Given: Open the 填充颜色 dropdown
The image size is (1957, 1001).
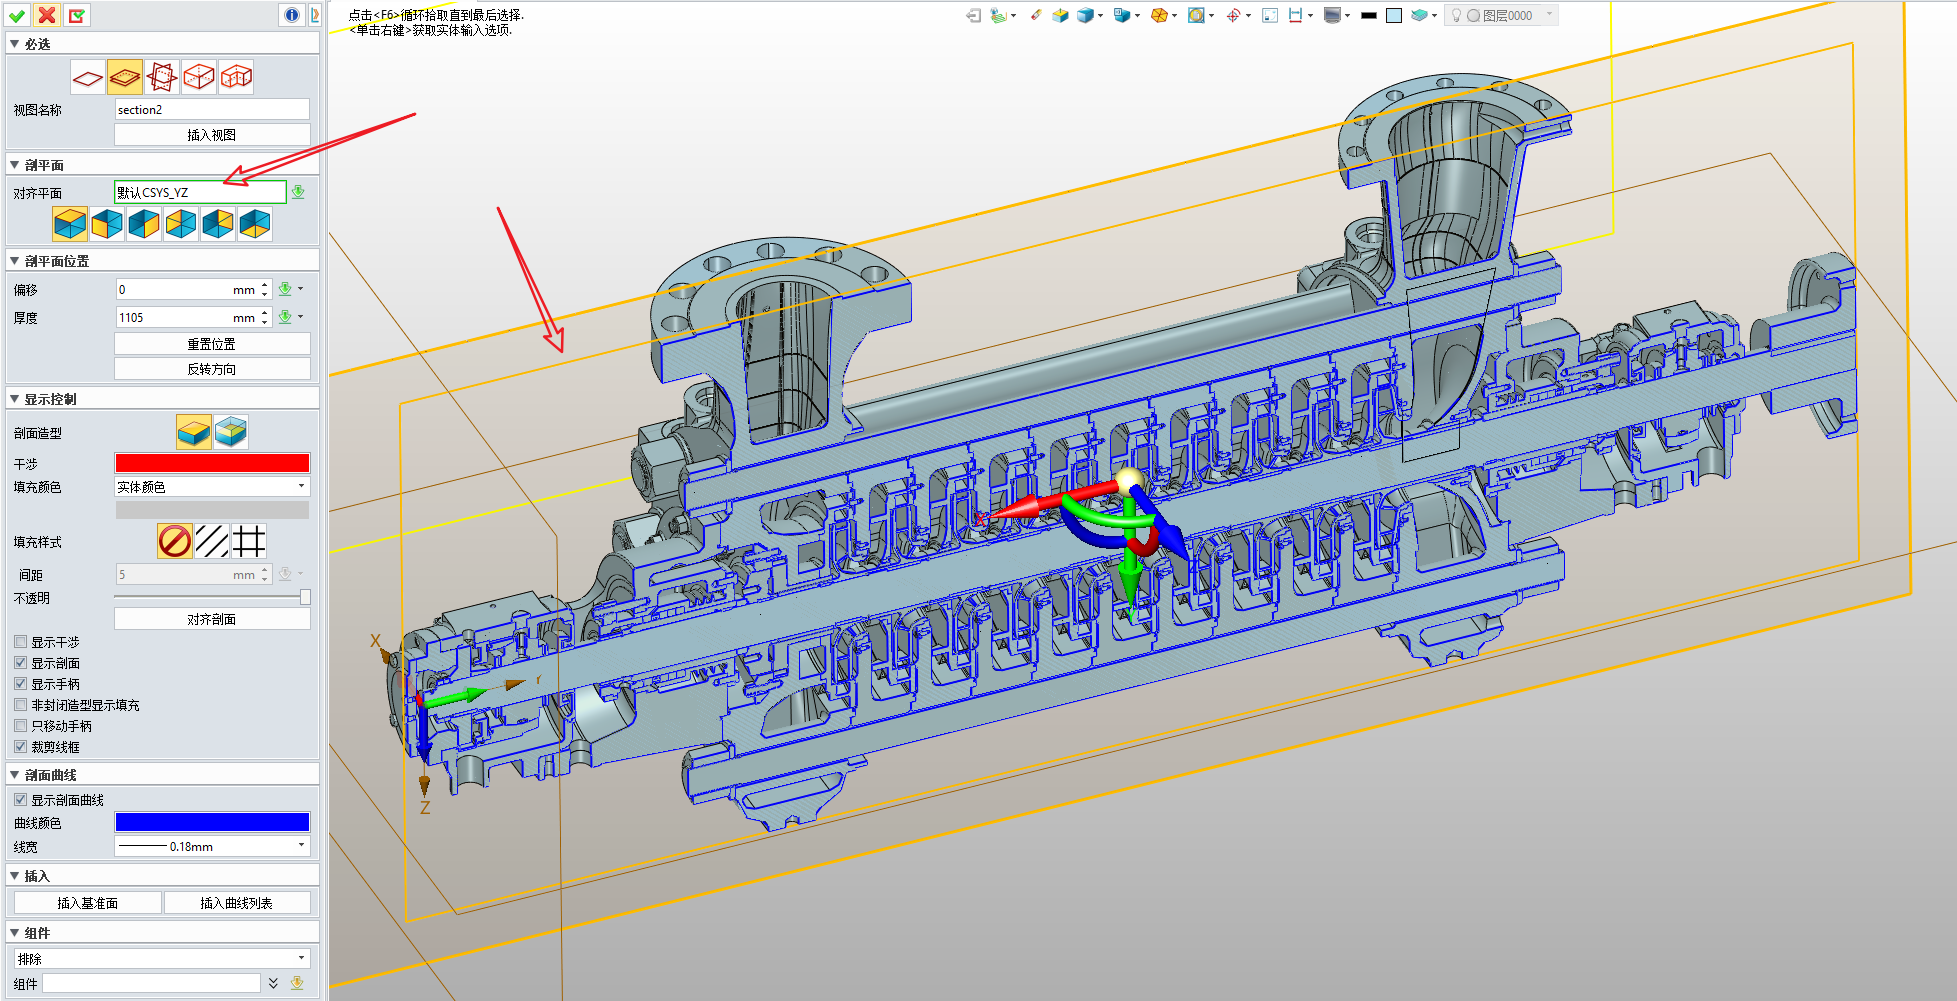Looking at the screenshot, I should (212, 487).
